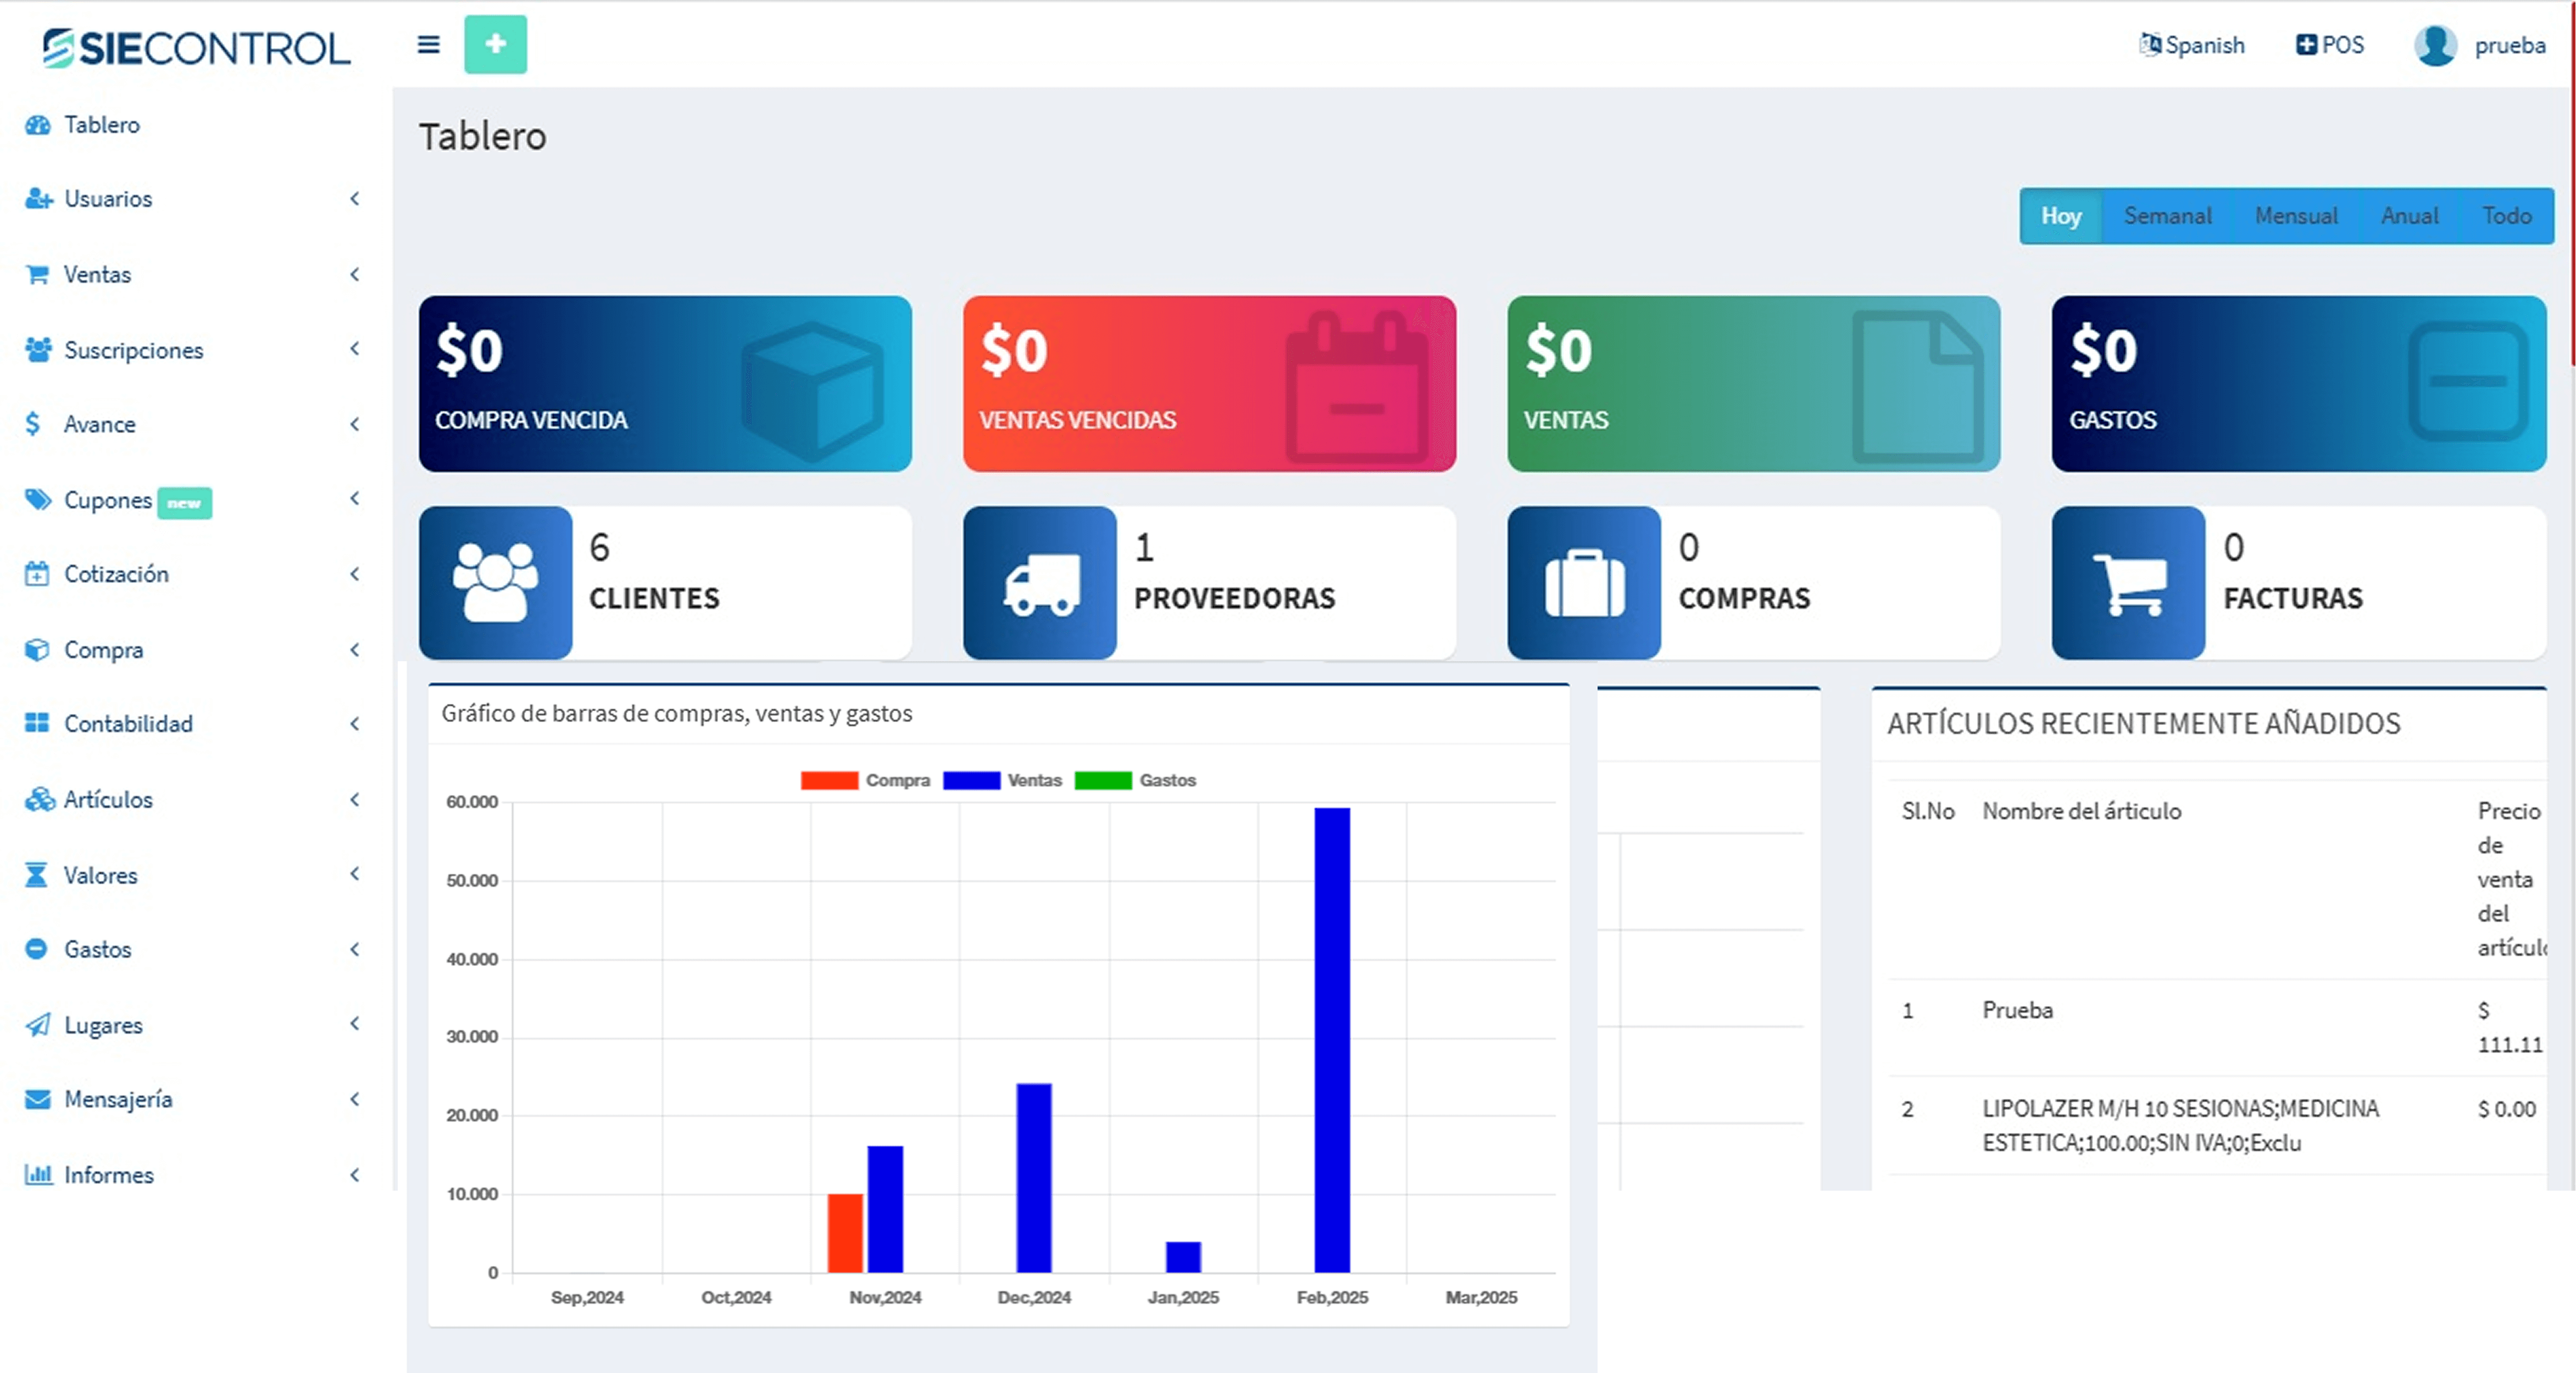
Task: Toggle Ventas series in chart legend
Action: pos(971,781)
